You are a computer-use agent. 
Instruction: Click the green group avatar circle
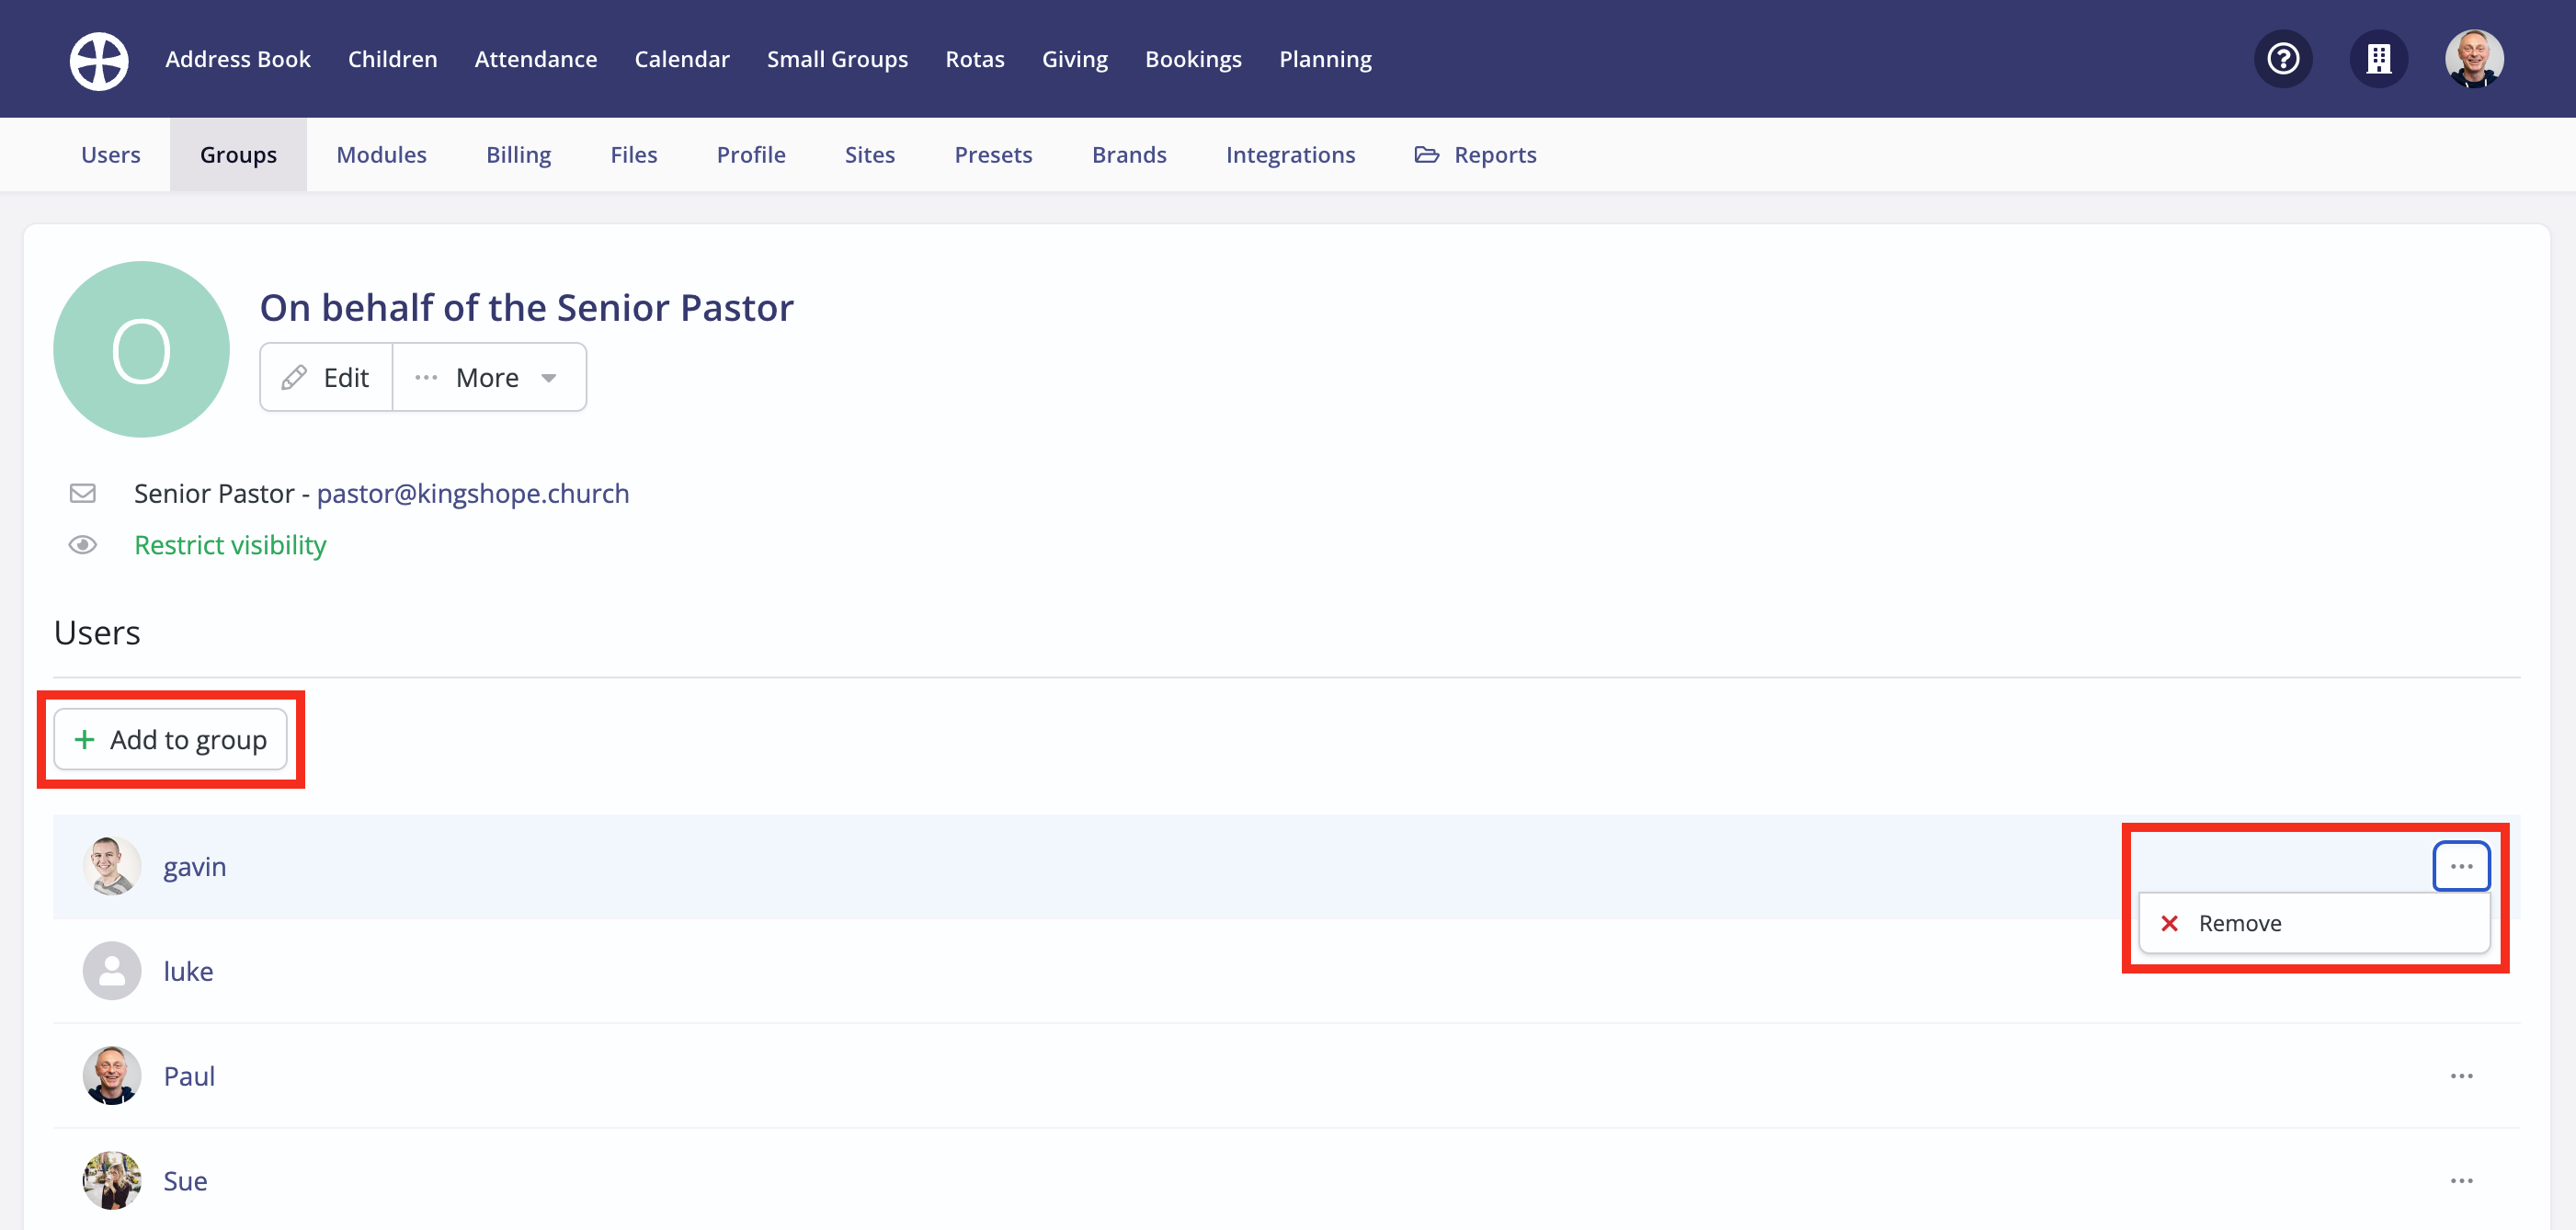pyautogui.click(x=141, y=349)
